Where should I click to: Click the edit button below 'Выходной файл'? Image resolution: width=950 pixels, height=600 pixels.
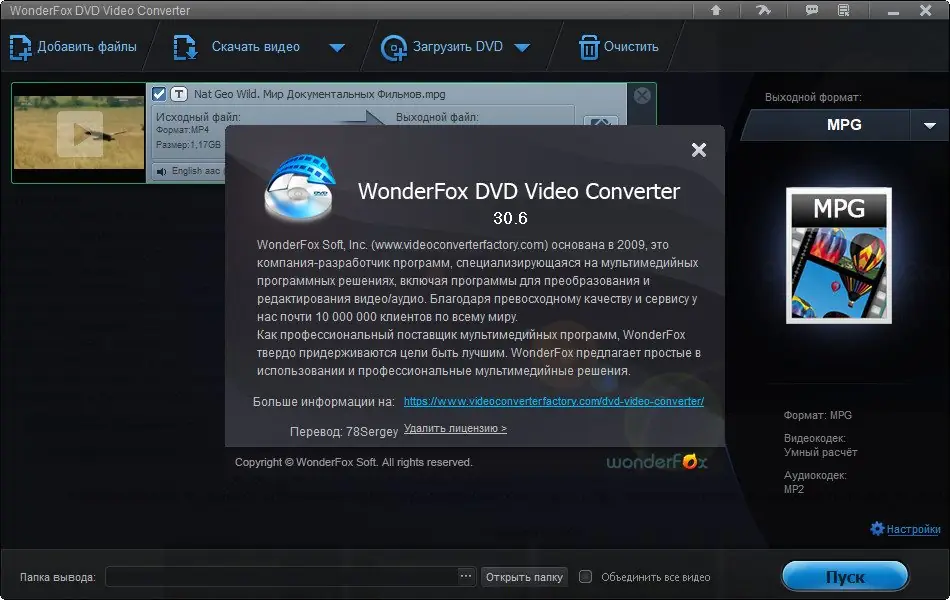[x=600, y=121]
